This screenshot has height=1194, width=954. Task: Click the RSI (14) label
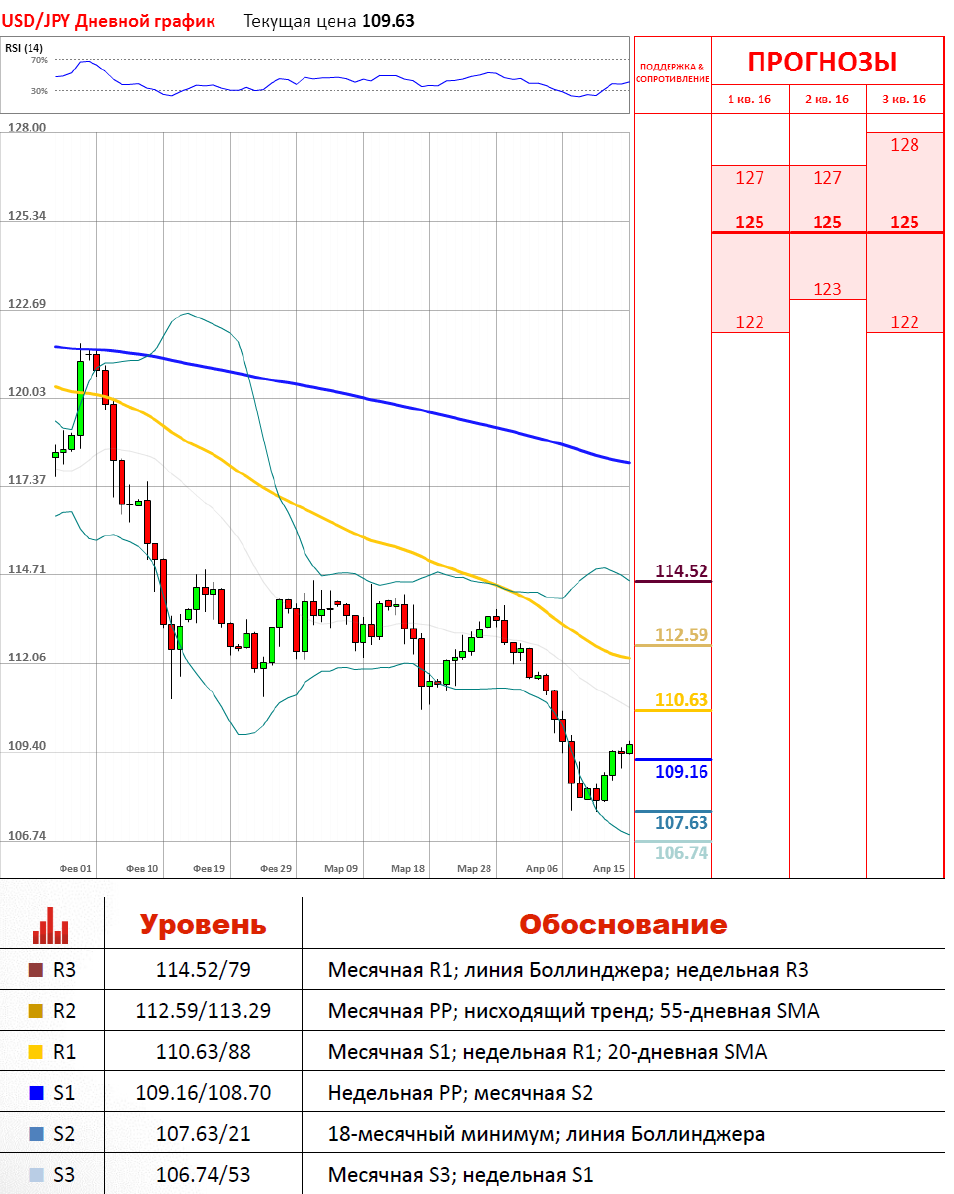pos(24,48)
